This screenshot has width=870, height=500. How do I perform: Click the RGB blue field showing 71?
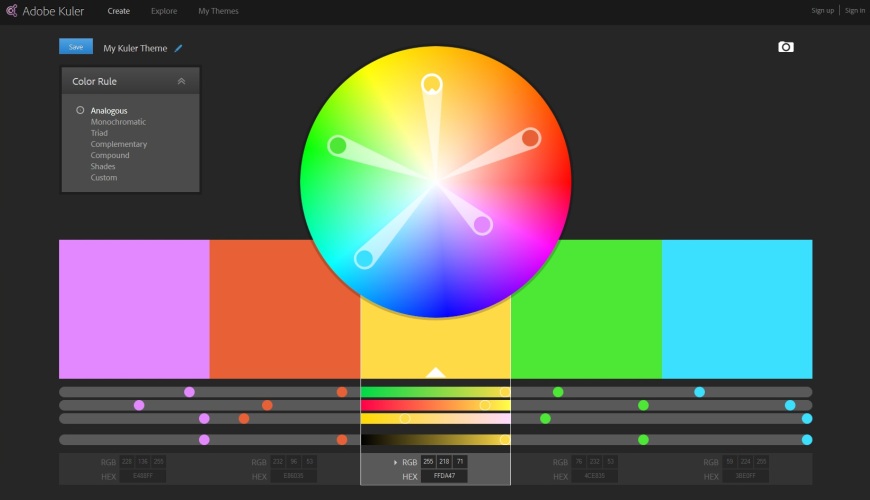(x=460, y=462)
